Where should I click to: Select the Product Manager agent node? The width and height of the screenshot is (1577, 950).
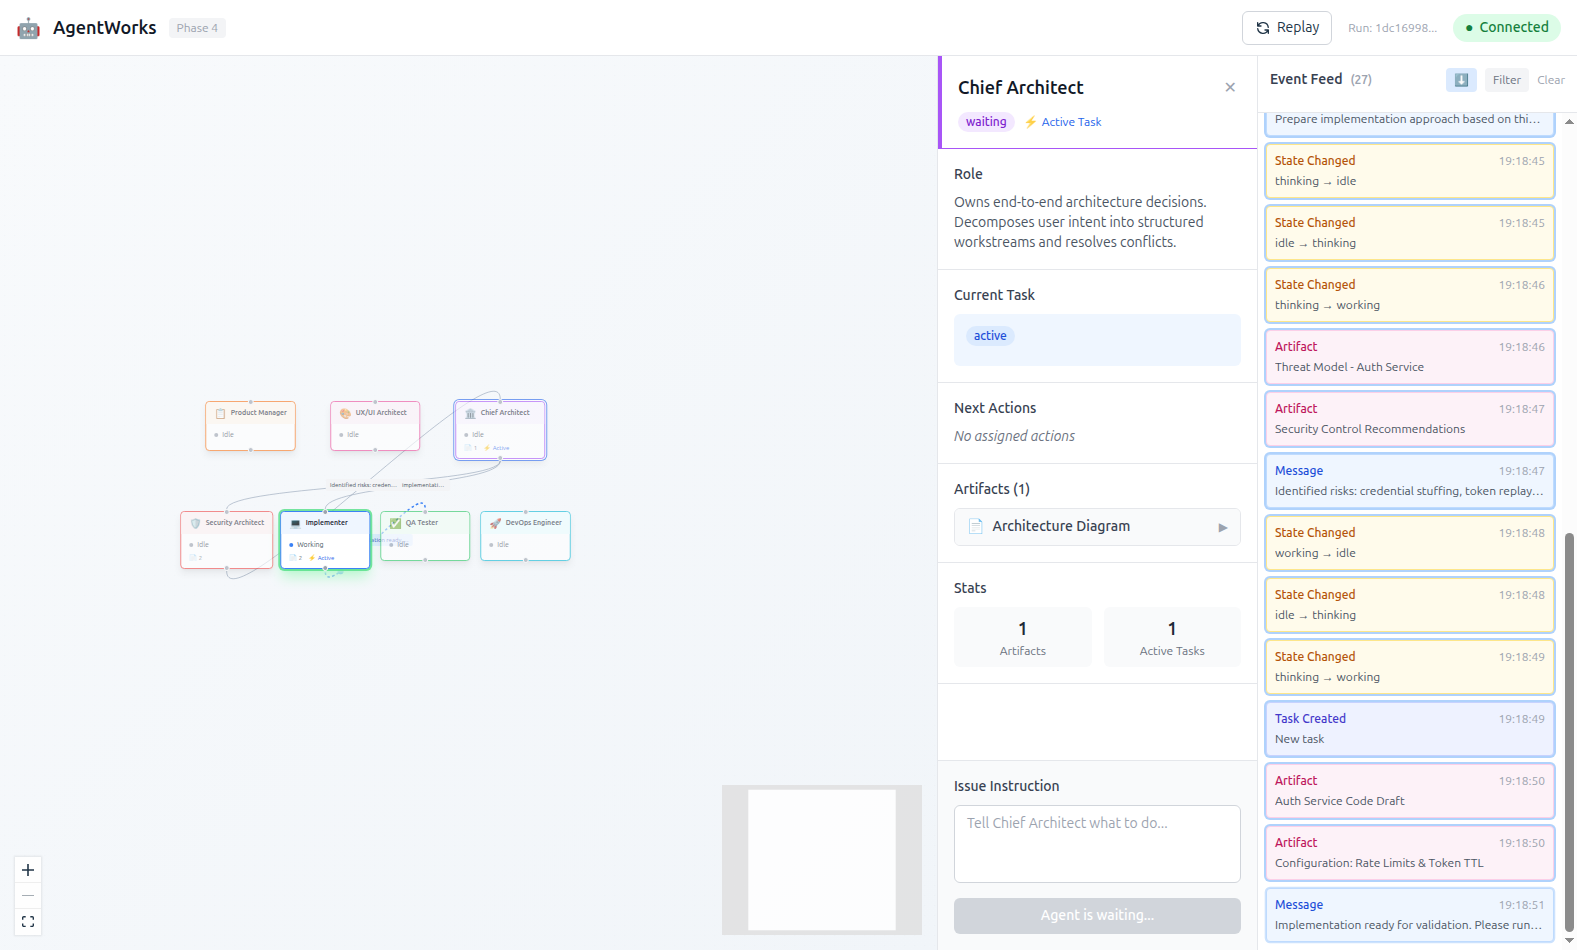(250, 426)
